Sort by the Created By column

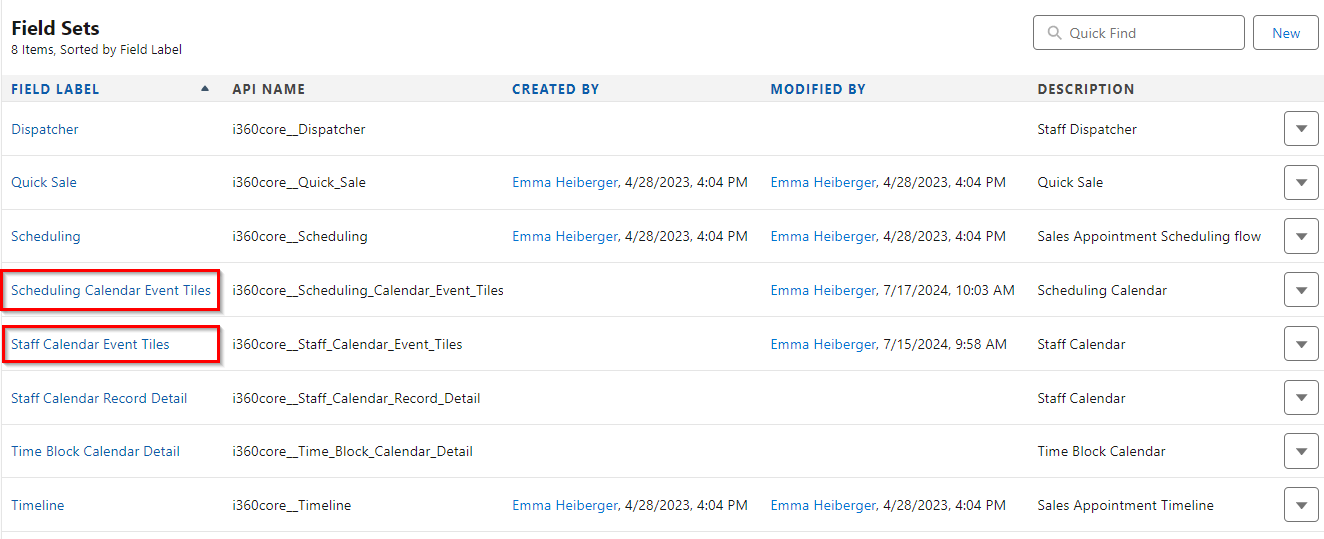pos(555,89)
